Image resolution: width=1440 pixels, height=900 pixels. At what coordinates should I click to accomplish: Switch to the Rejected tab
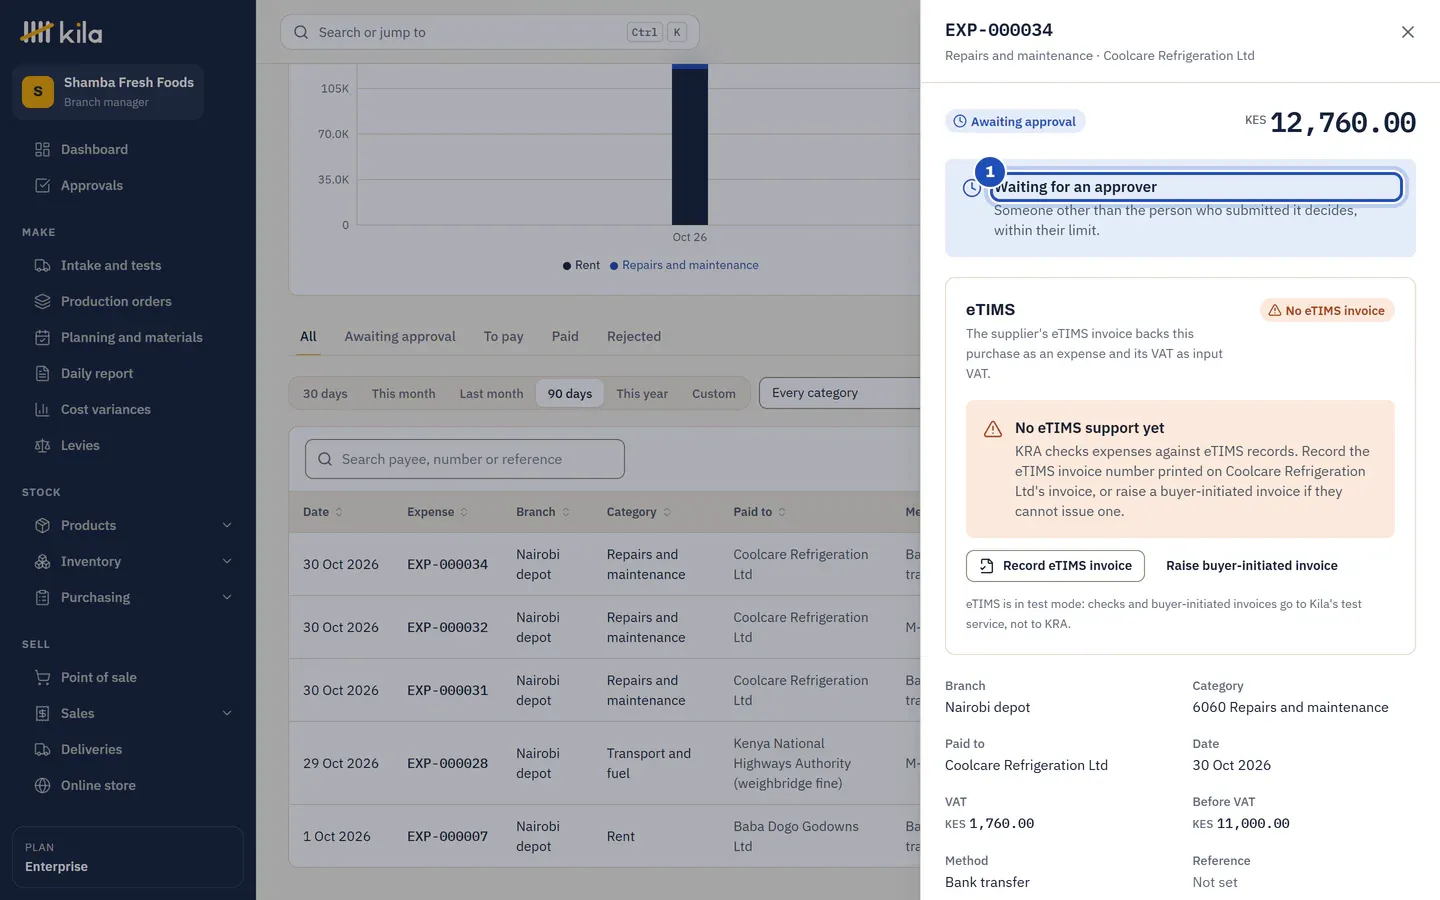634,336
